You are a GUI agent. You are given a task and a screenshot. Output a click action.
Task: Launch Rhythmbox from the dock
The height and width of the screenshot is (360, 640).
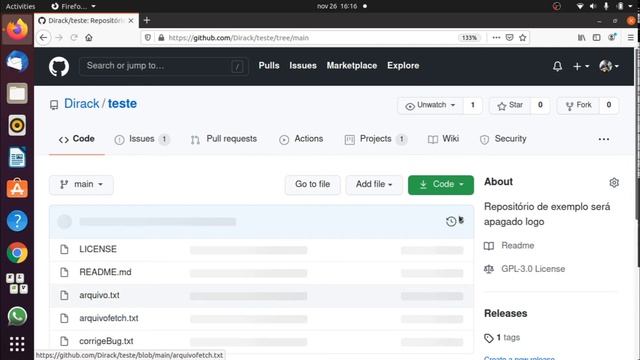17,125
